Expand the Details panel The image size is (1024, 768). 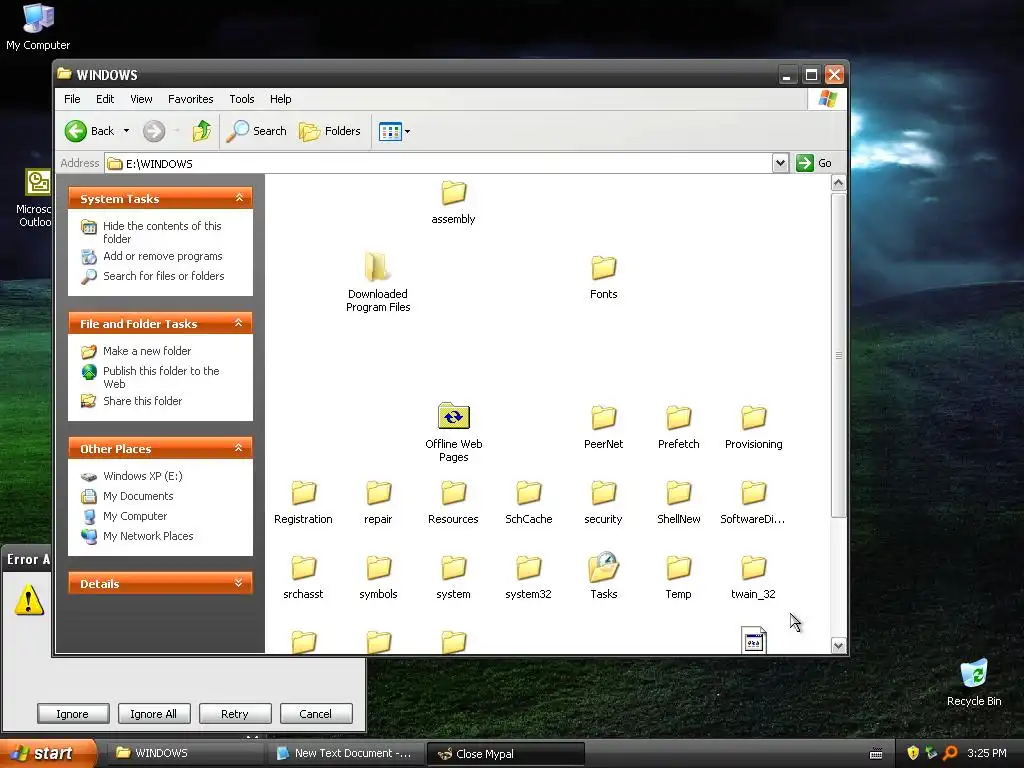tap(239, 583)
